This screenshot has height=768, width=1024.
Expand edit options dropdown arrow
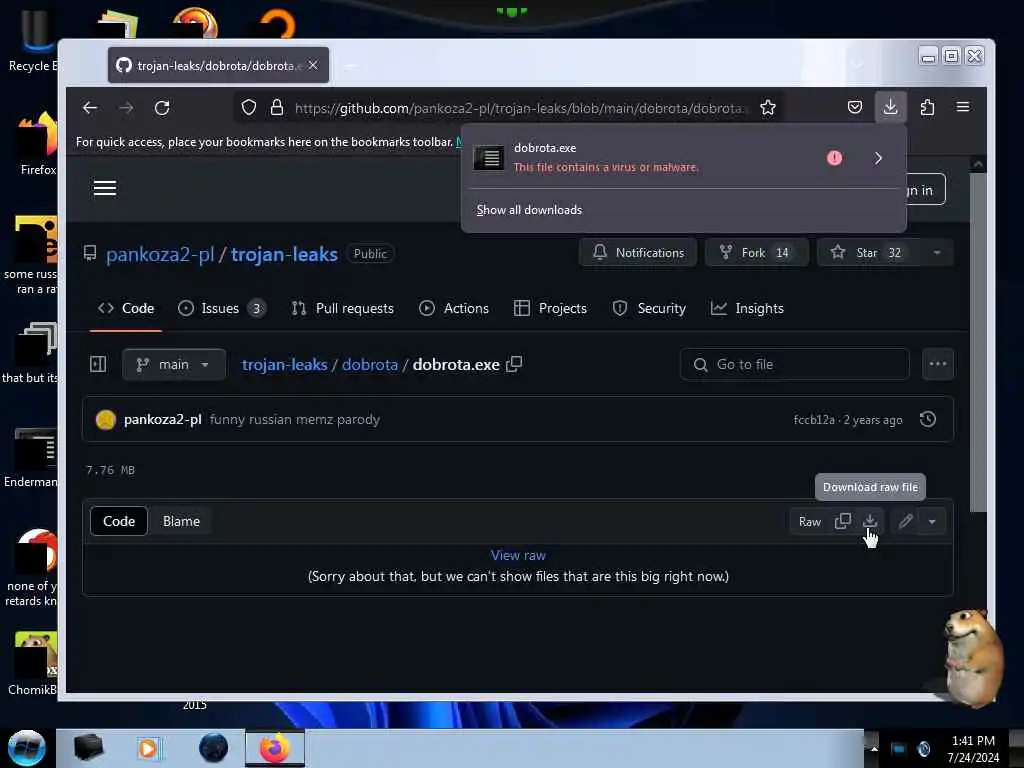point(932,521)
